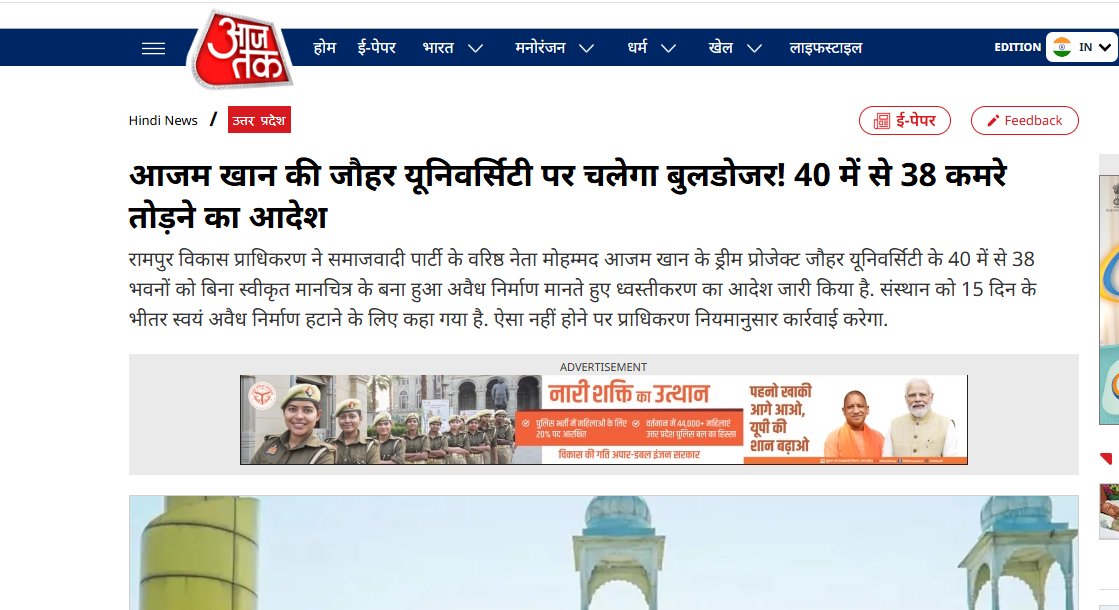Follow the Hindi News breadcrumb link
This screenshot has width=1119, height=610.
pyautogui.click(x=163, y=121)
